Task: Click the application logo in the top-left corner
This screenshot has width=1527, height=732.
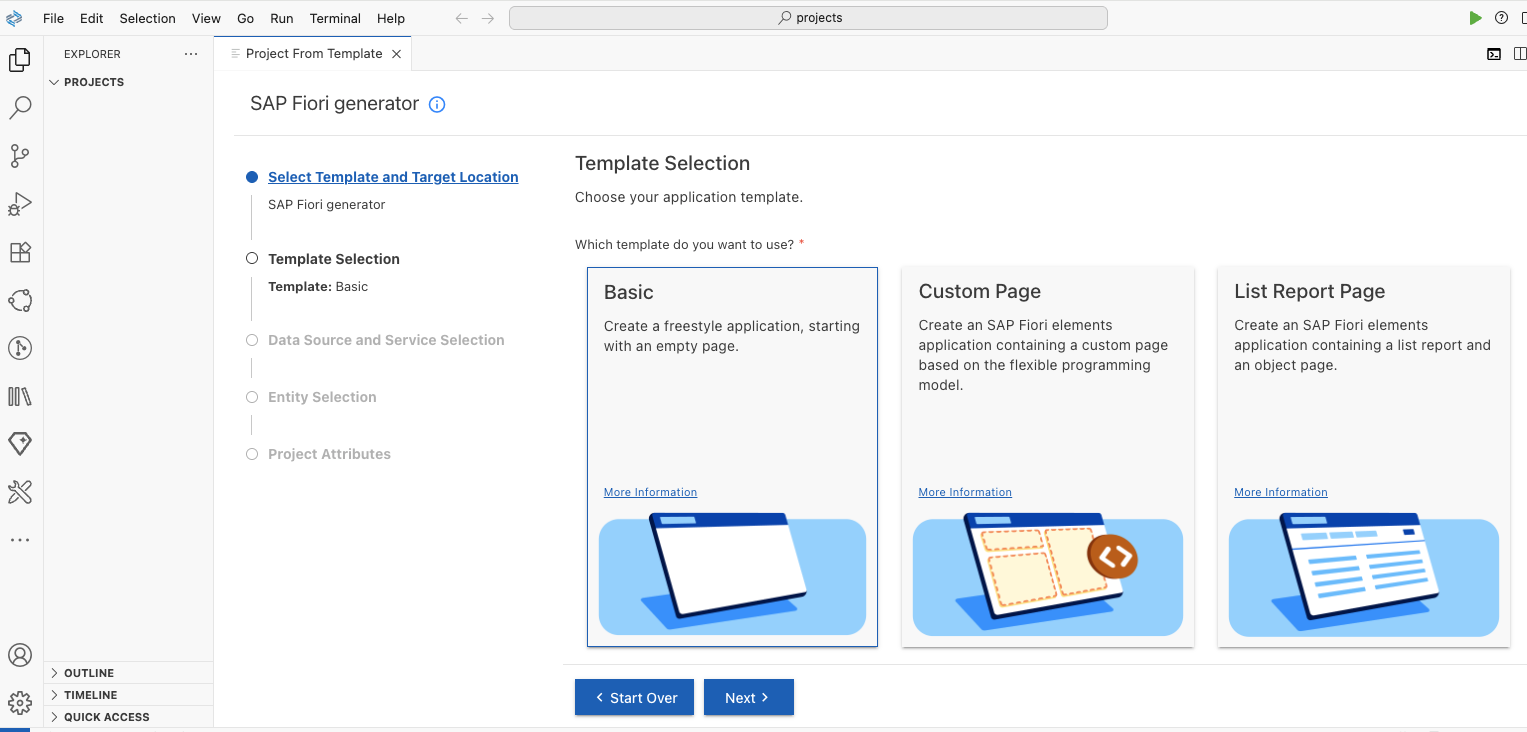Action: click(x=14, y=18)
